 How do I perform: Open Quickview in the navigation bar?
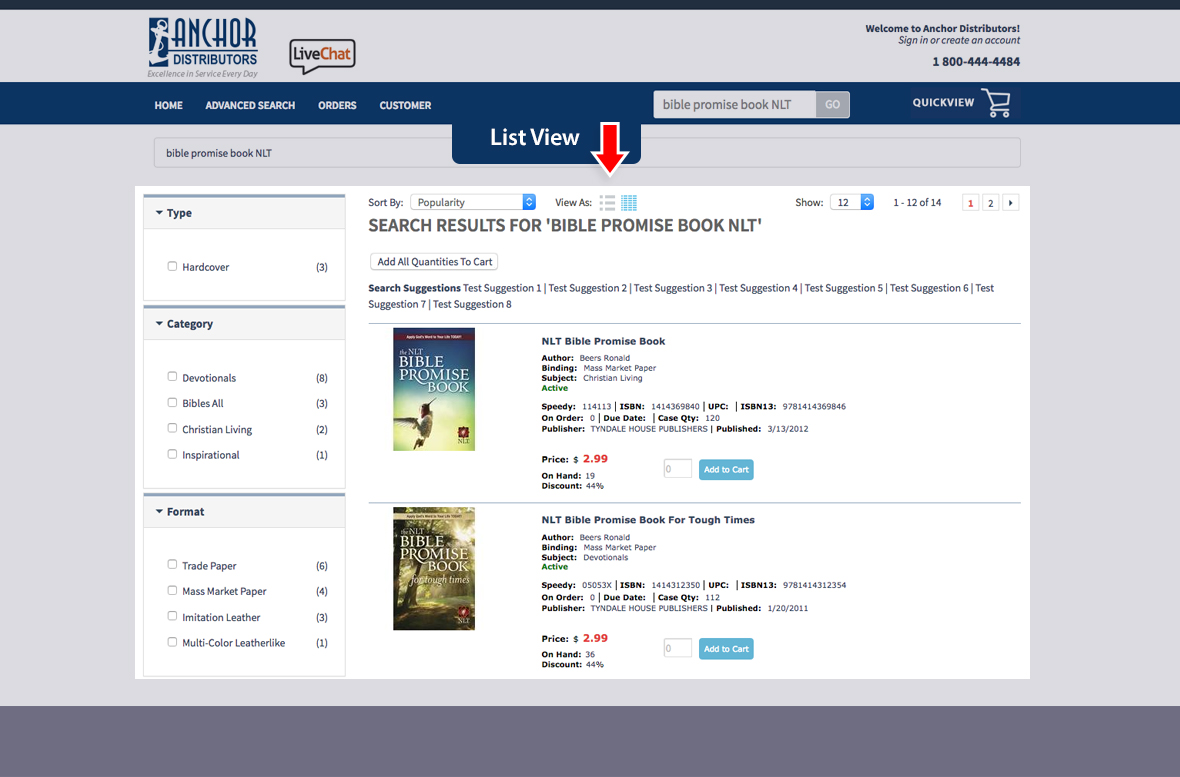[943, 102]
